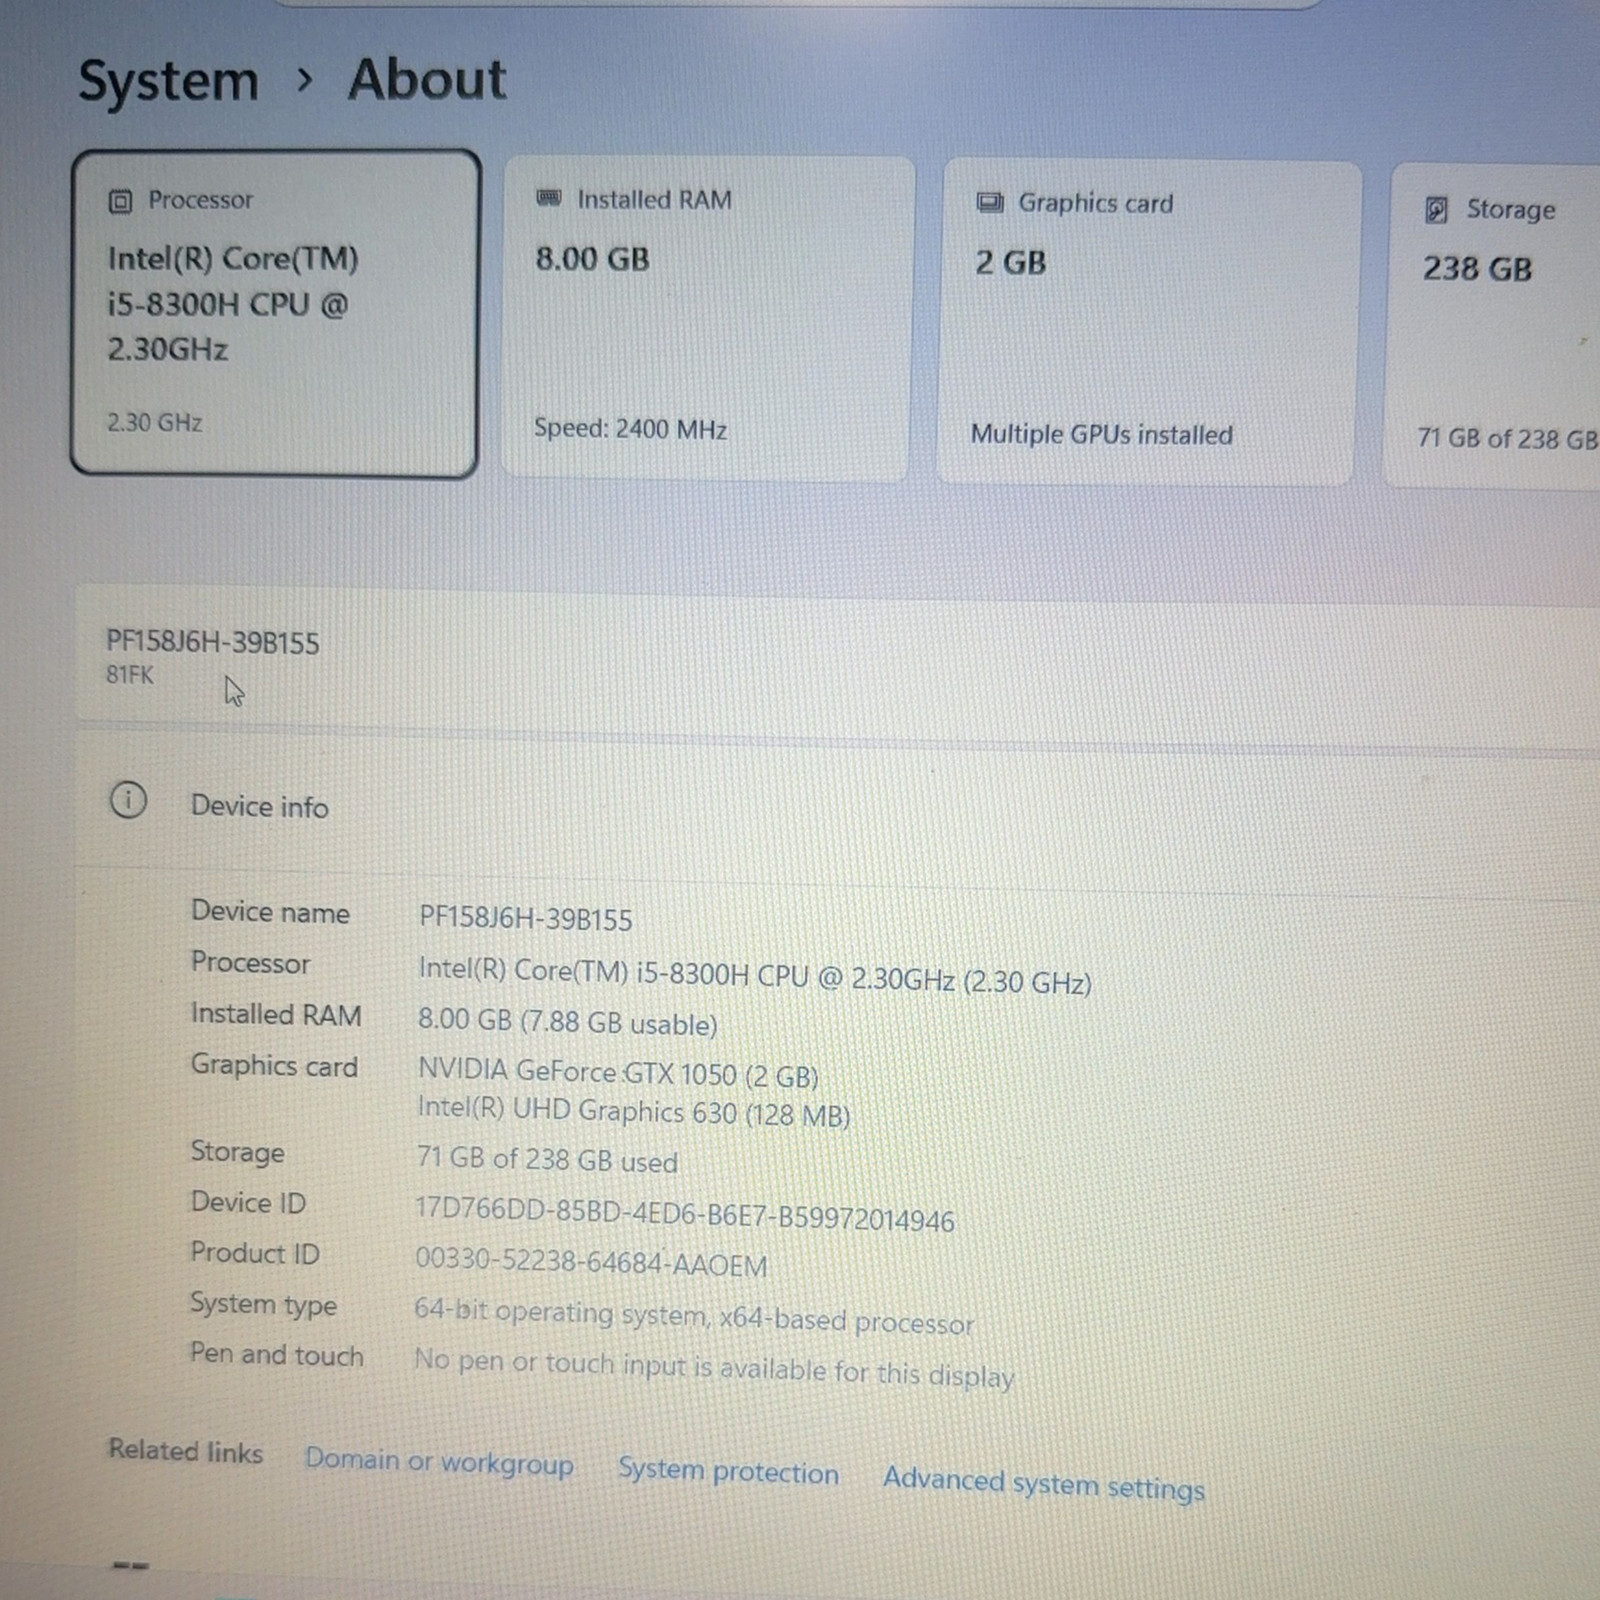Select Intel(R) UHD Graphics 630 (128 MB) text

click(x=634, y=1112)
